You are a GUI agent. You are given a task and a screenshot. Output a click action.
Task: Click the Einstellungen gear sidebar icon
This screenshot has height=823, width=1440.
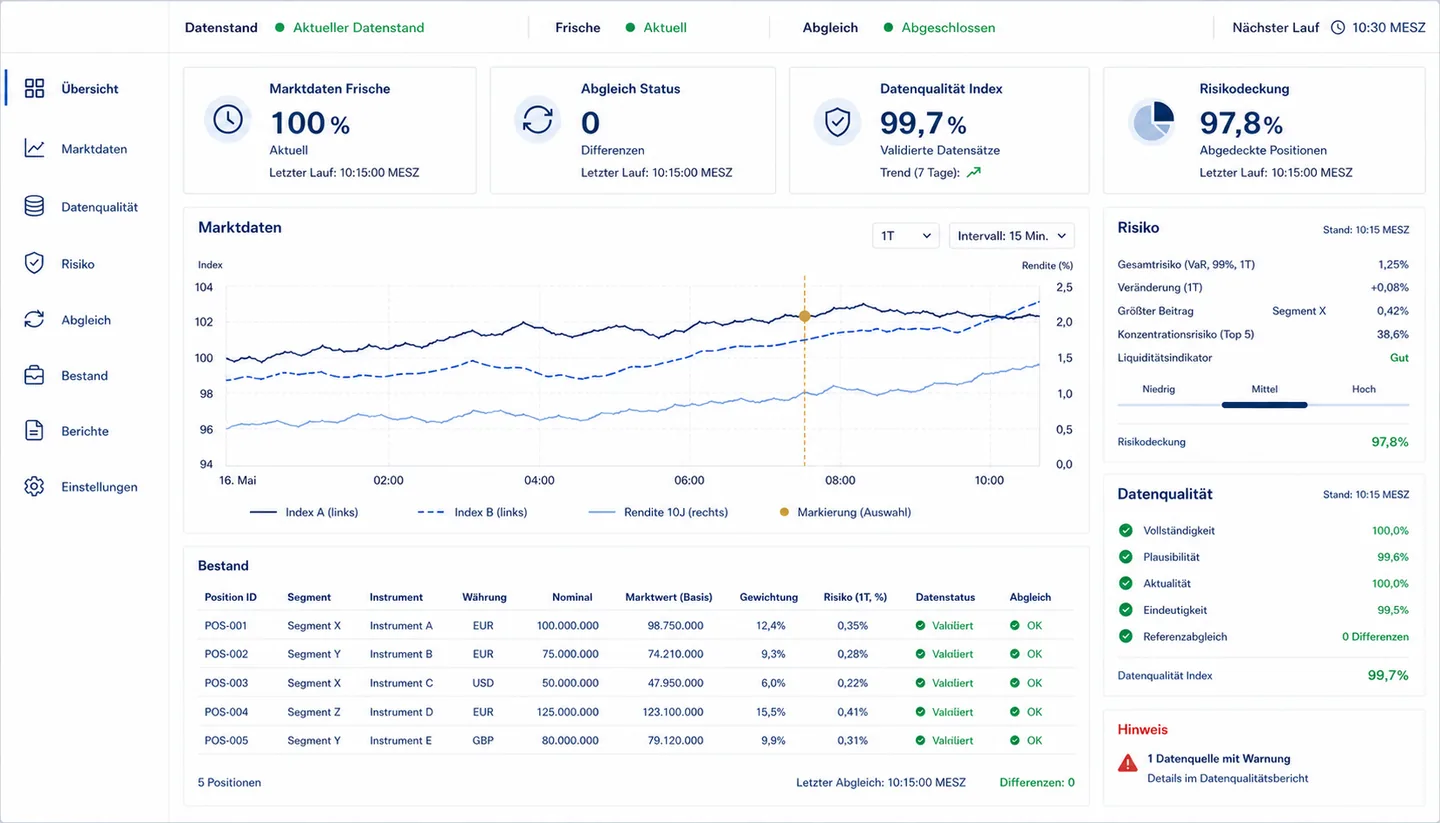tap(34, 486)
